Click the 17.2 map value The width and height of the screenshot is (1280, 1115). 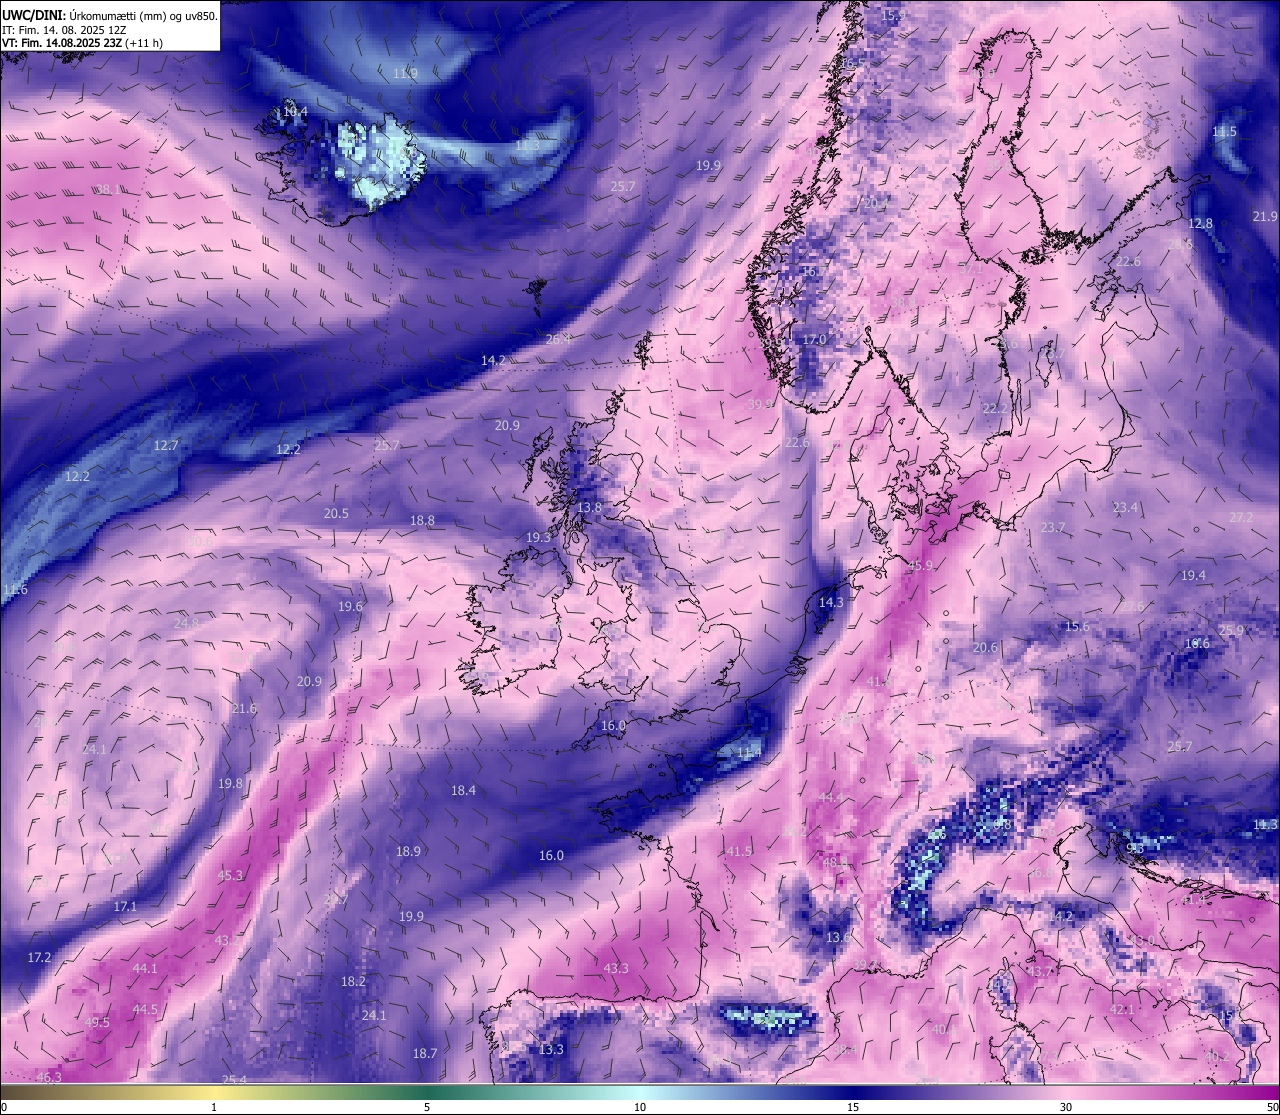tap(39, 957)
